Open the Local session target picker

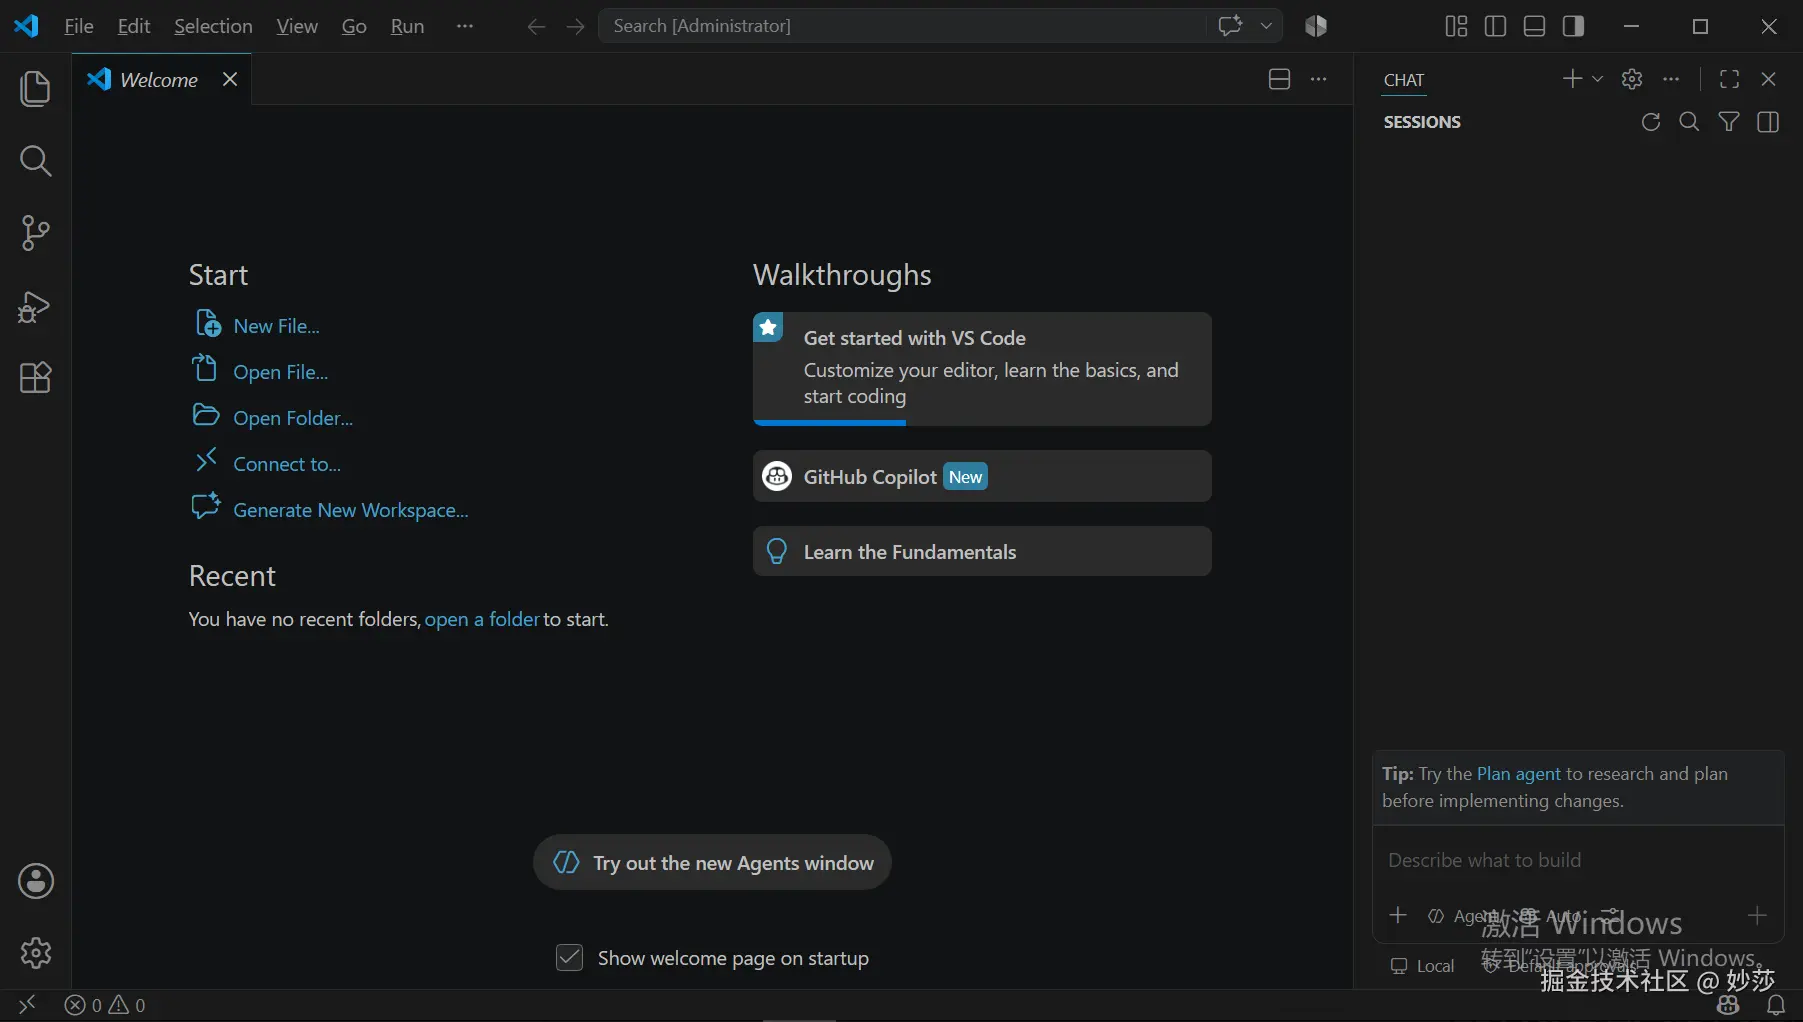click(x=1423, y=966)
